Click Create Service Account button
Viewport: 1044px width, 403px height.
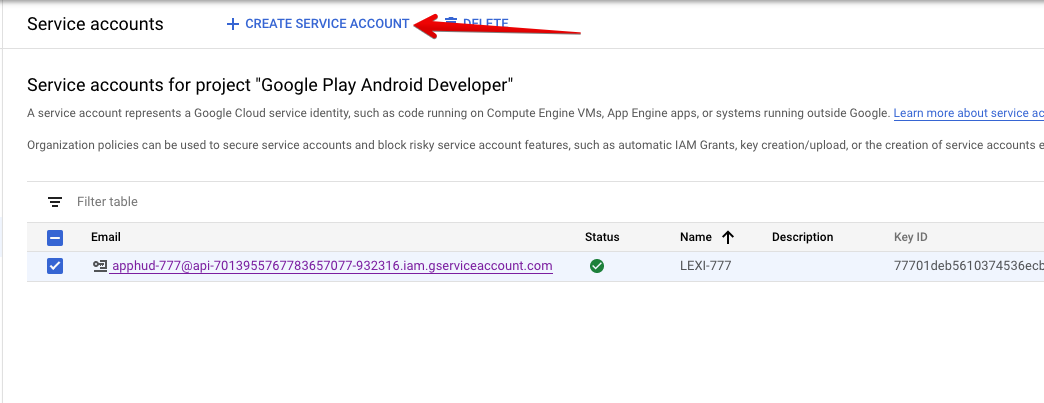click(318, 24)
